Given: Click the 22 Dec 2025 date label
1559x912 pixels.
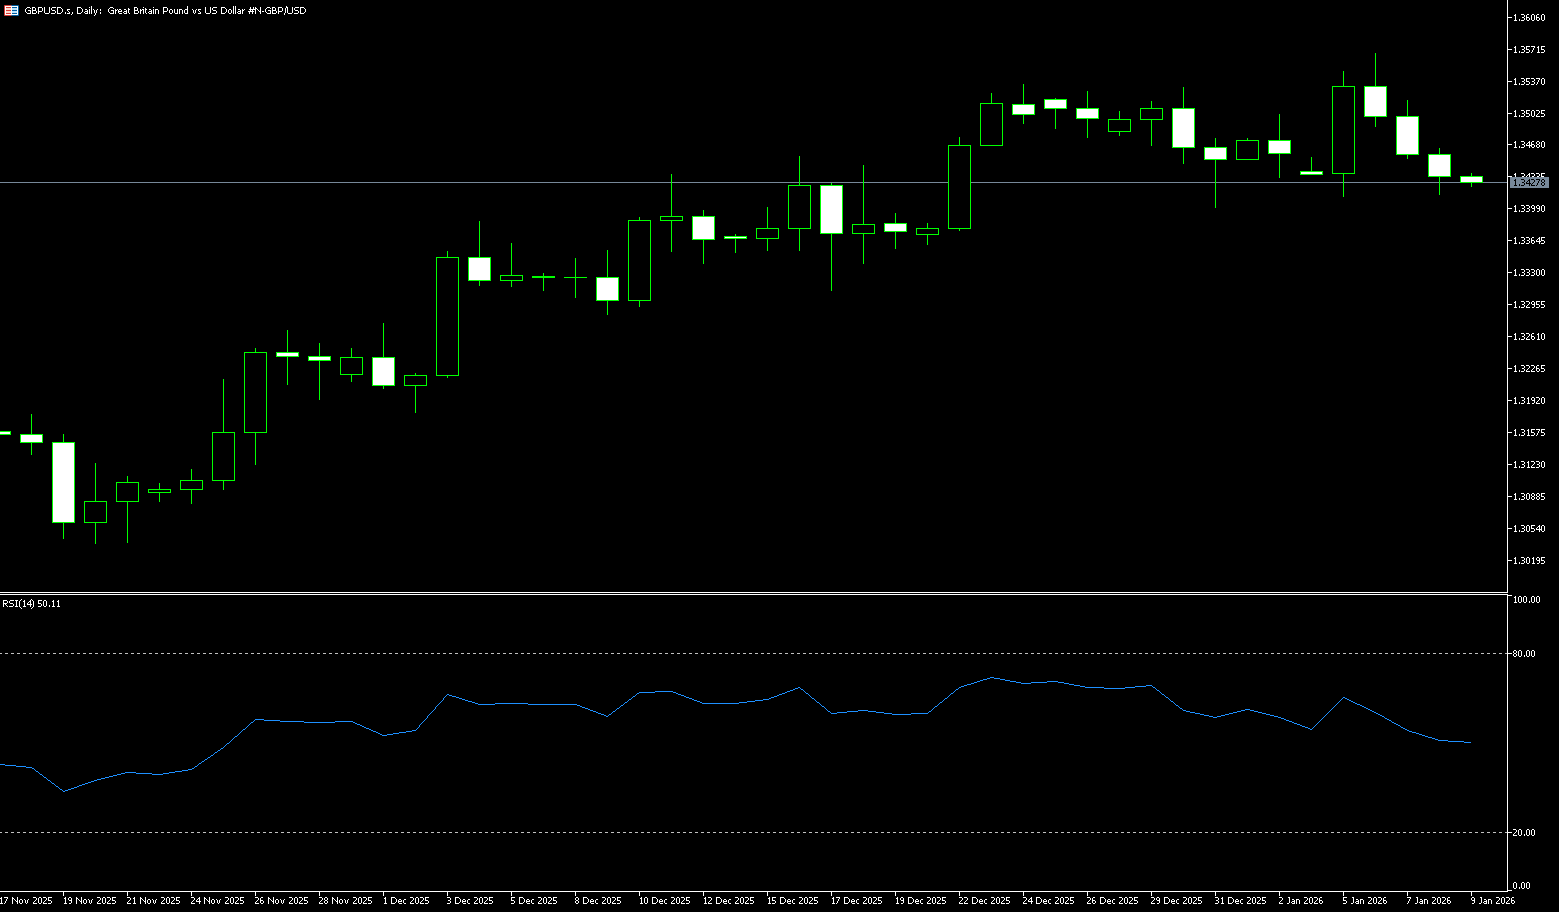Looking at the screenshot, I should 983,901.
